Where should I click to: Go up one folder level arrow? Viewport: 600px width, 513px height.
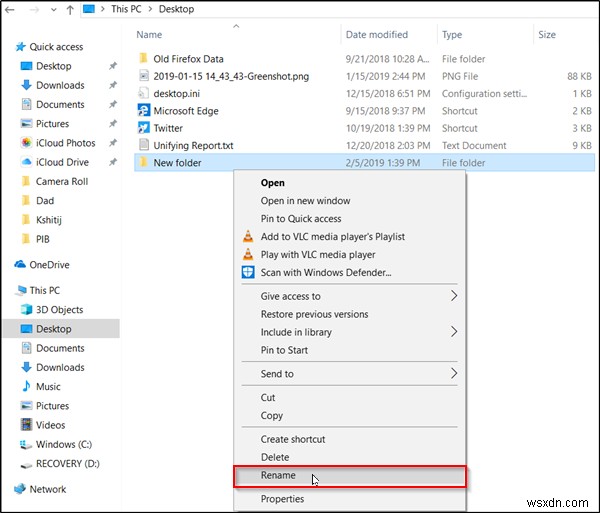tap(70, 10)
